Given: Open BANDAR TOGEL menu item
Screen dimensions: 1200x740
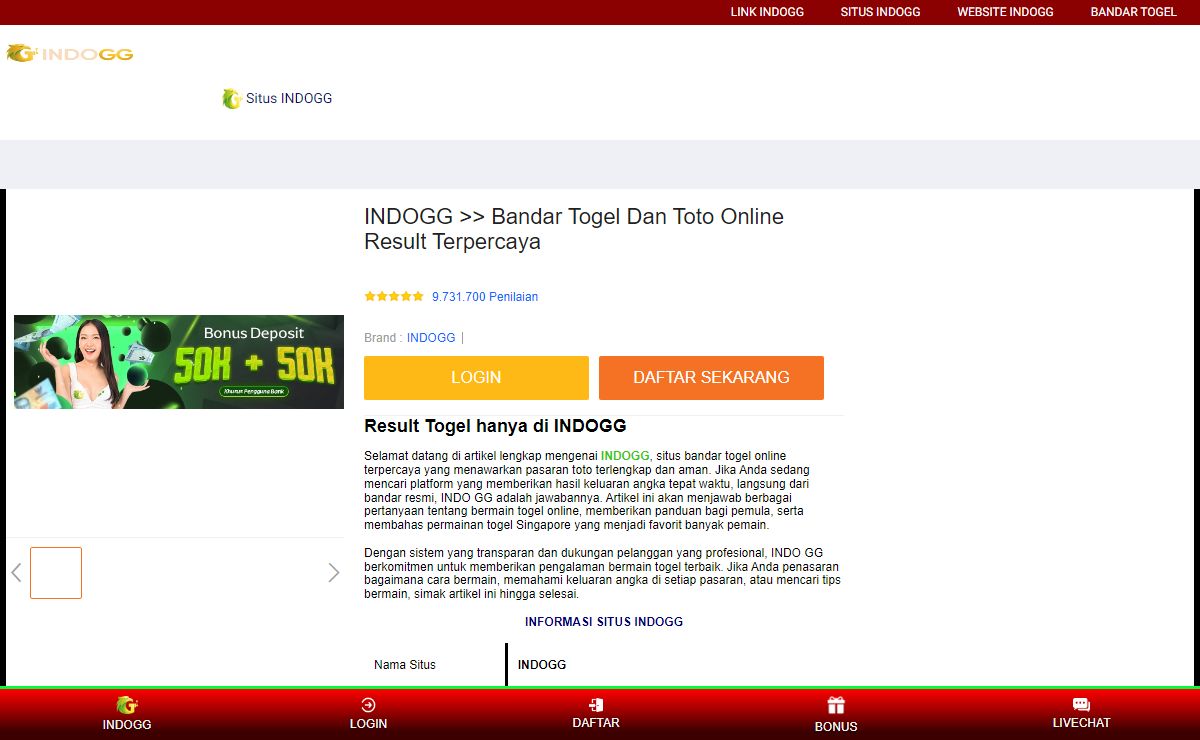Looking at the screenshot, I should [1133, 12].
